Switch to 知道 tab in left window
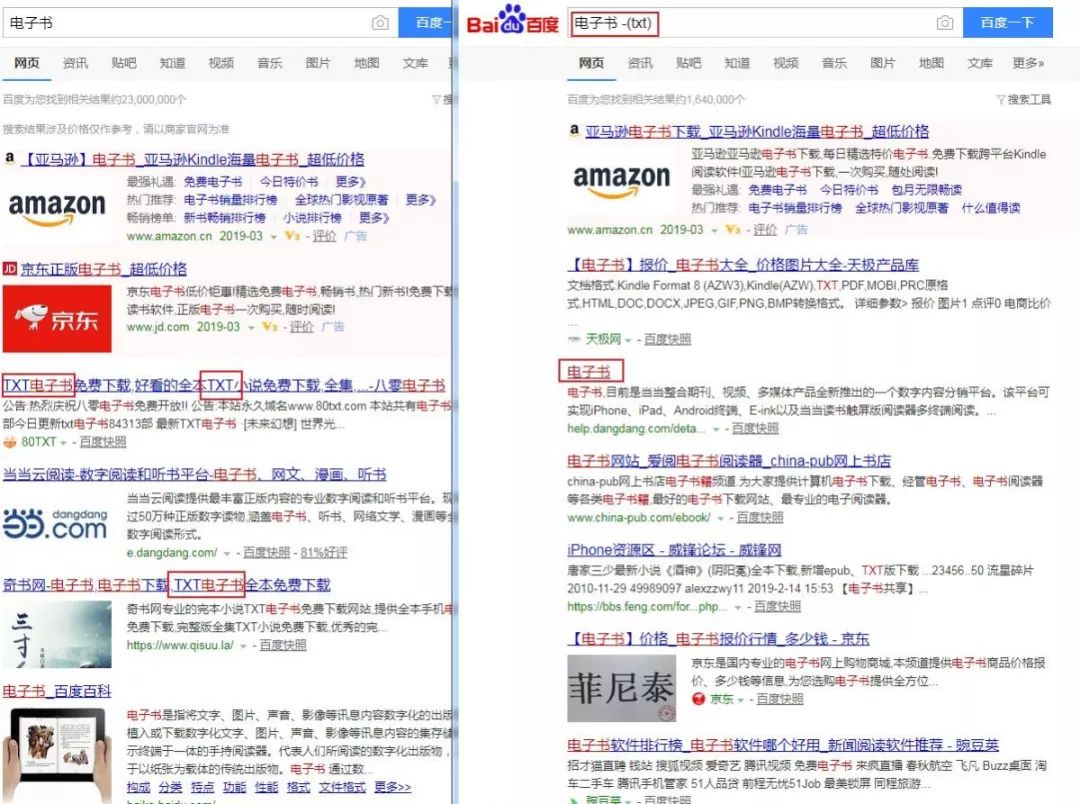Screen dimensions: 1080x804 point(172,63)
